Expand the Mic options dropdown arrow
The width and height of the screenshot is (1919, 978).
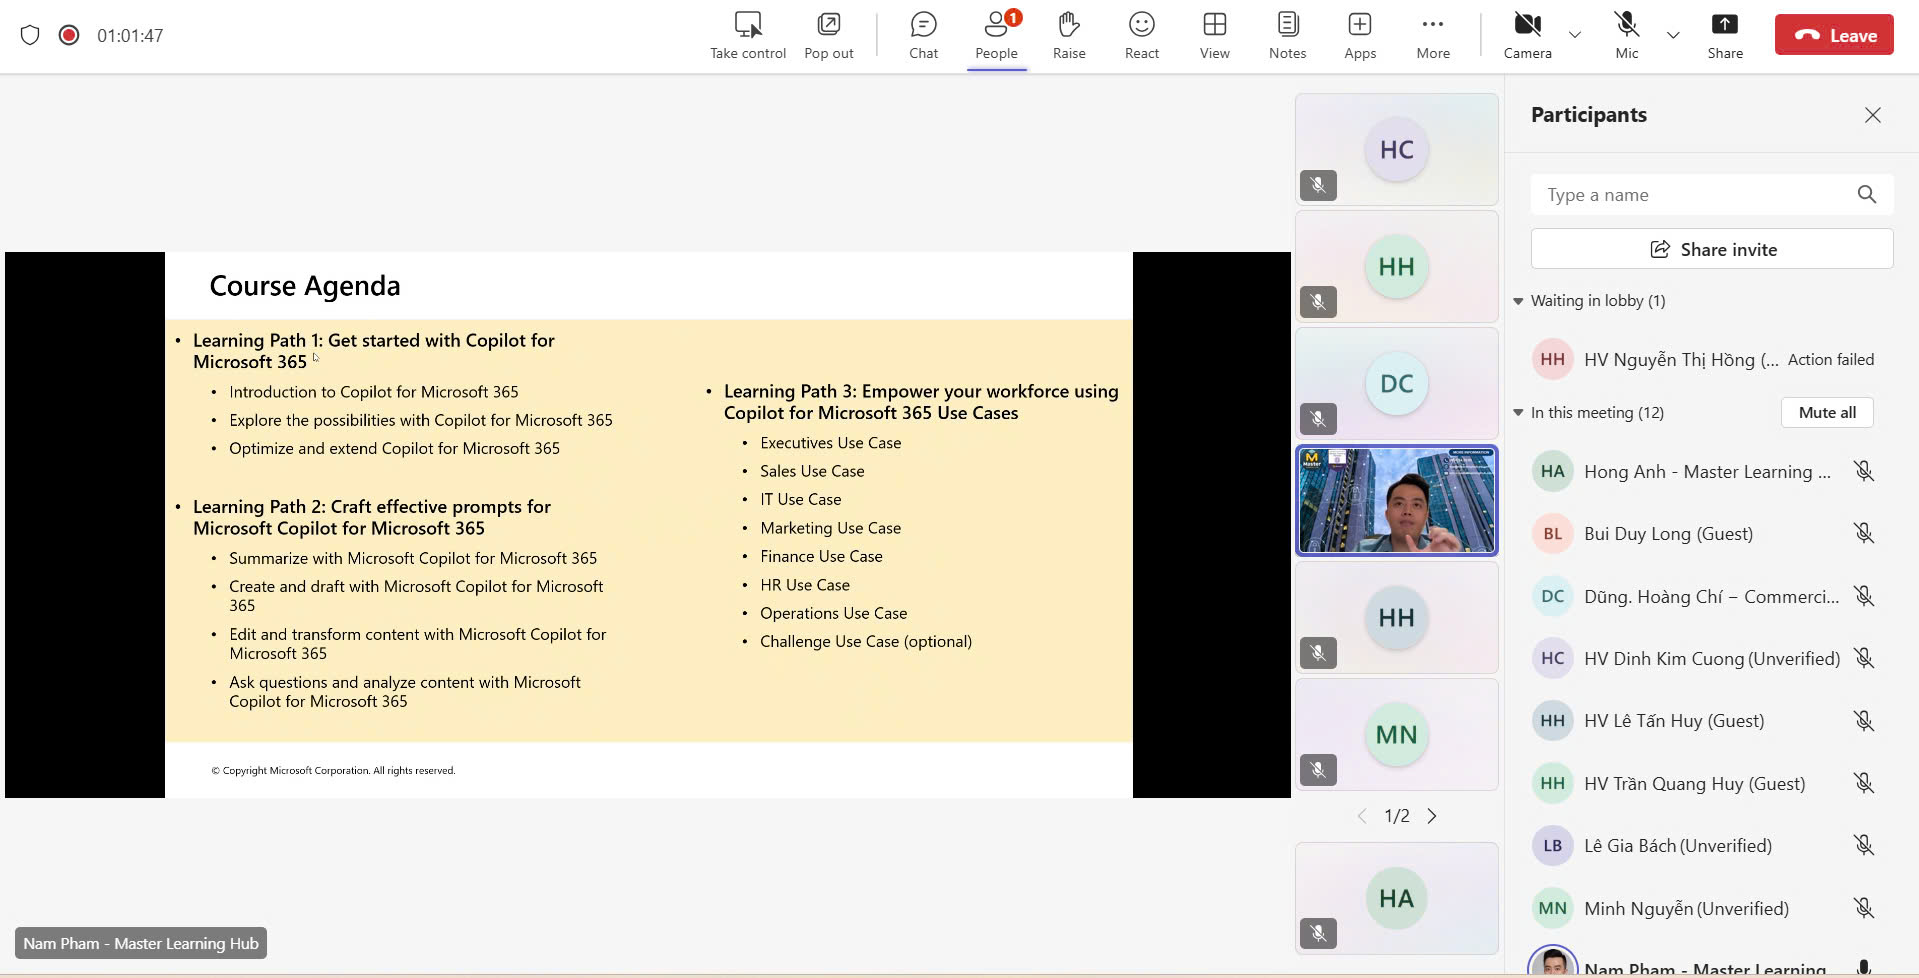pos(1673,35)
